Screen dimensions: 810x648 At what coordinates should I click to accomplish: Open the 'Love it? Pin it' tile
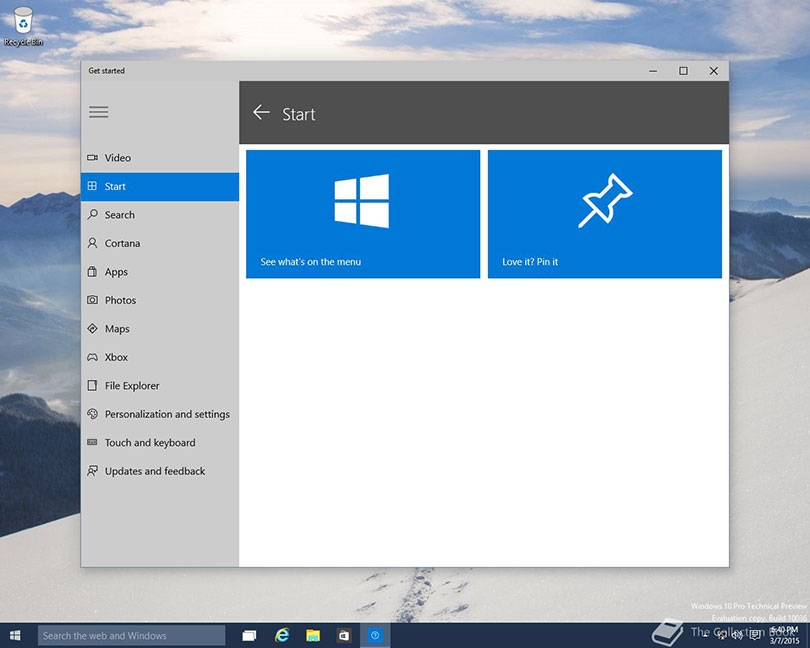pos(604,214)
